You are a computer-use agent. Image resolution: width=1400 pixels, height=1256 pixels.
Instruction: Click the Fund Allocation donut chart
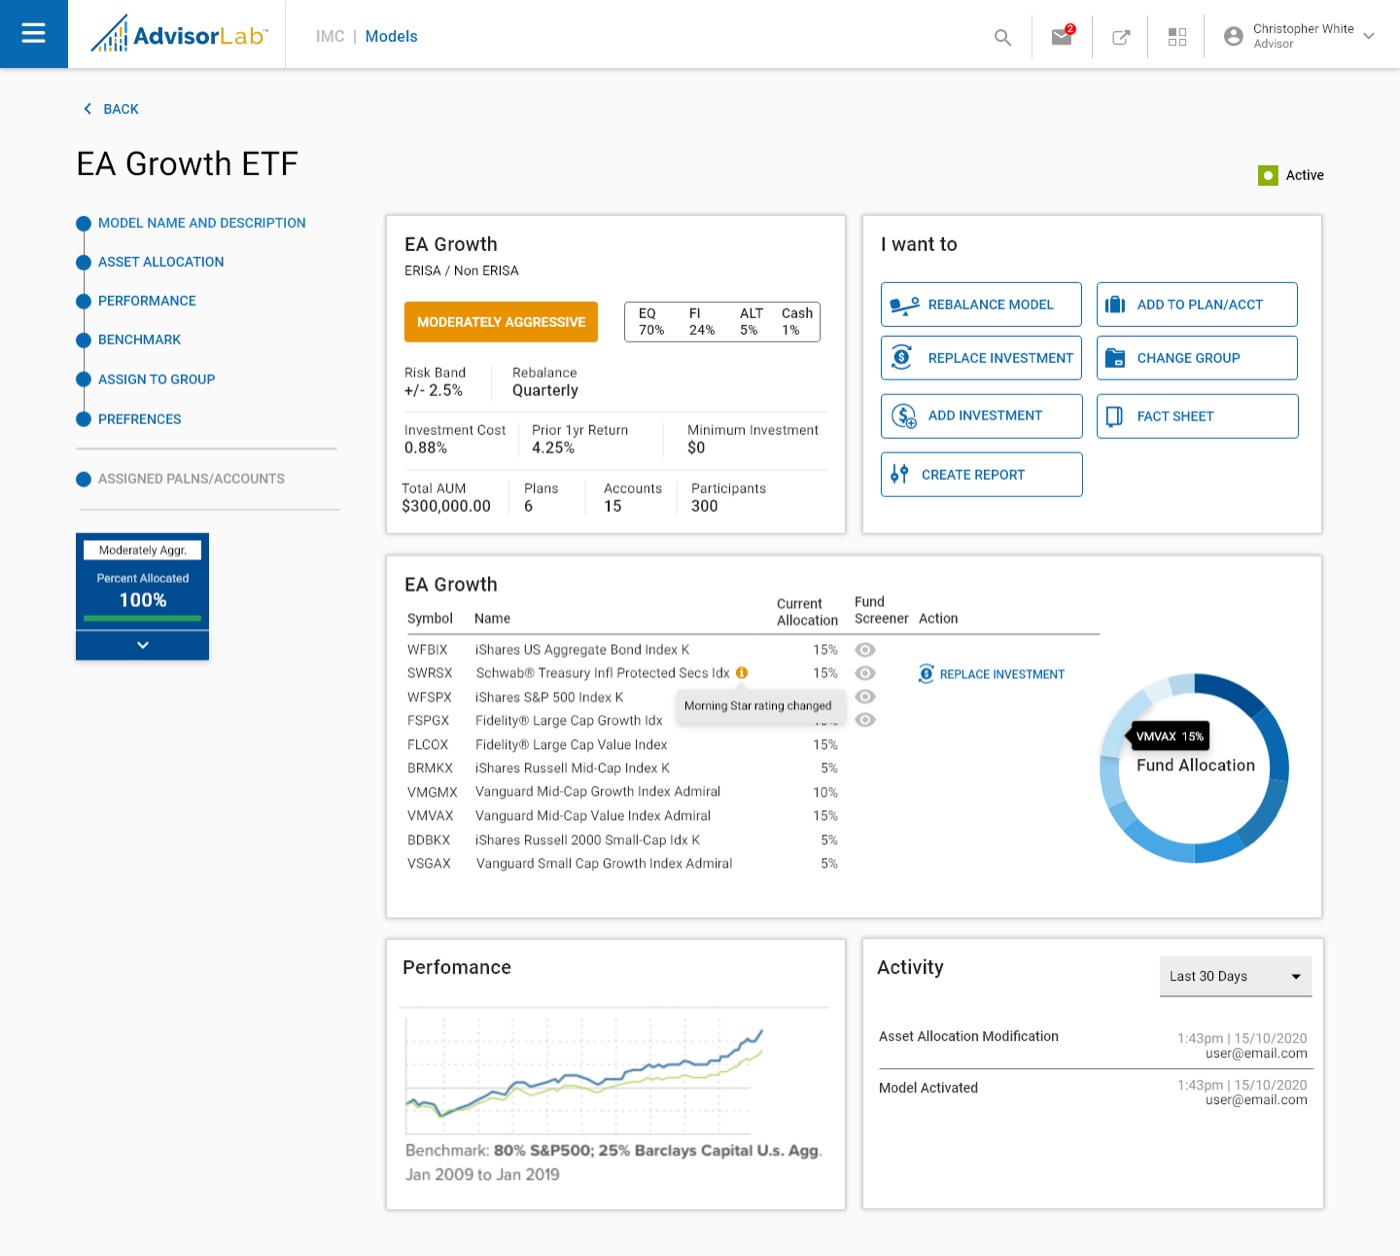point(1194,768)
